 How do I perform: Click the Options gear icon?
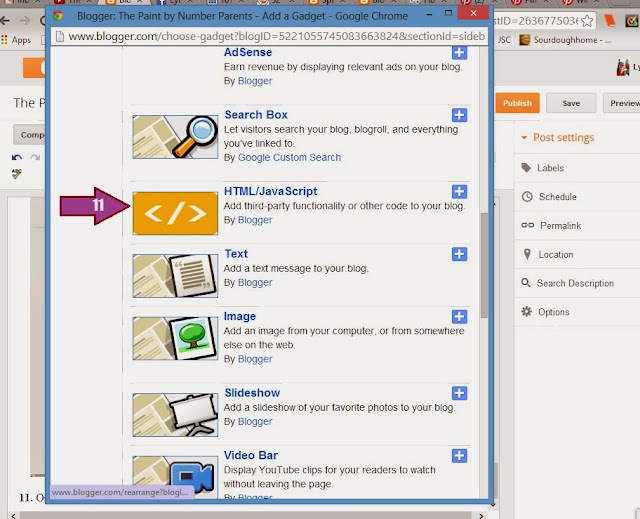pyautogui.click(x=527, y=312)
